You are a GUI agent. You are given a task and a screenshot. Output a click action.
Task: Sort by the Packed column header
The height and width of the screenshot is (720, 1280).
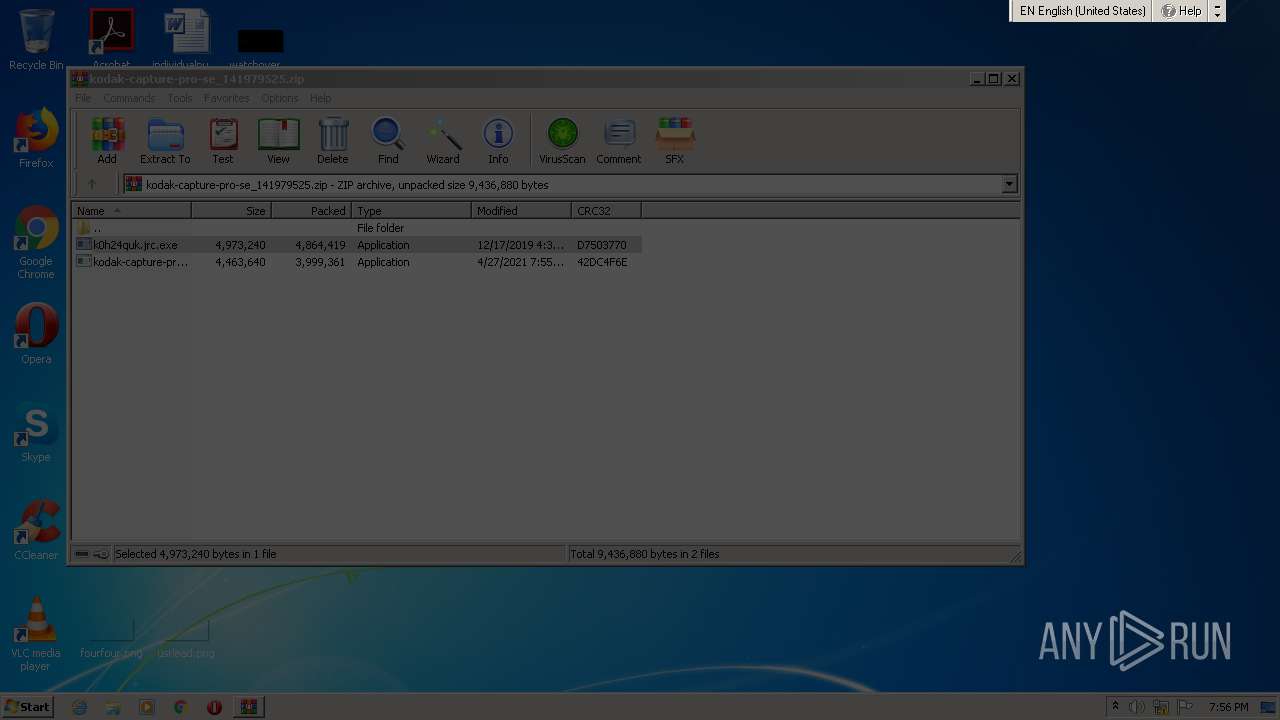(312, 211)
